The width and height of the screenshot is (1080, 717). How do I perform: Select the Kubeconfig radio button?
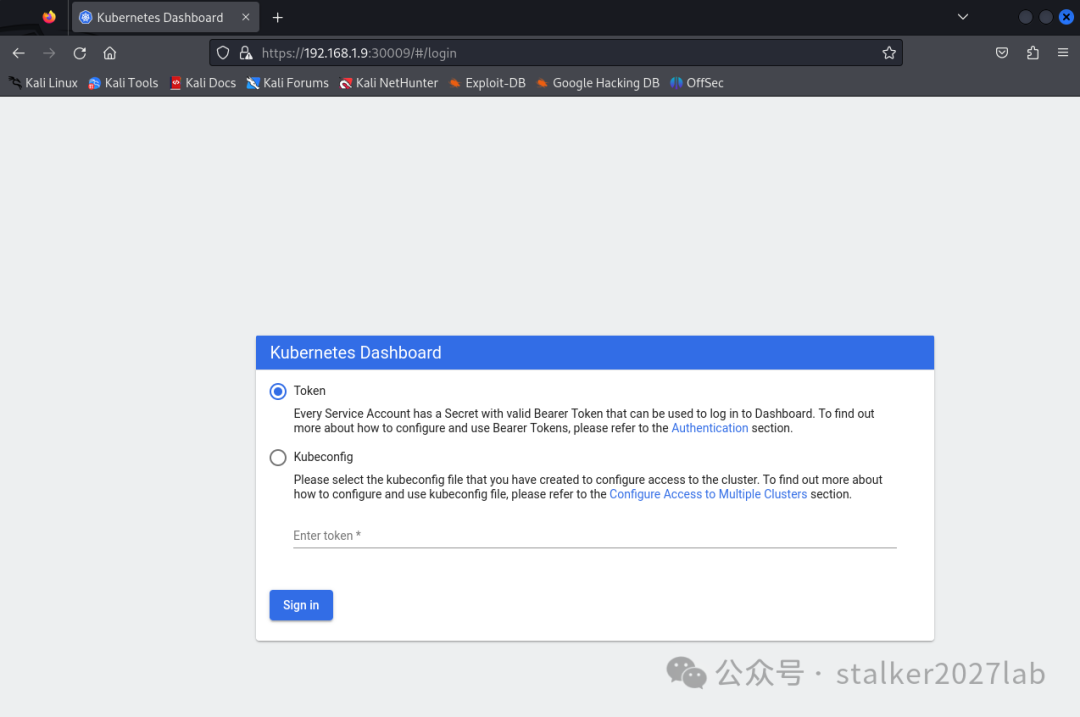[278, 457]
